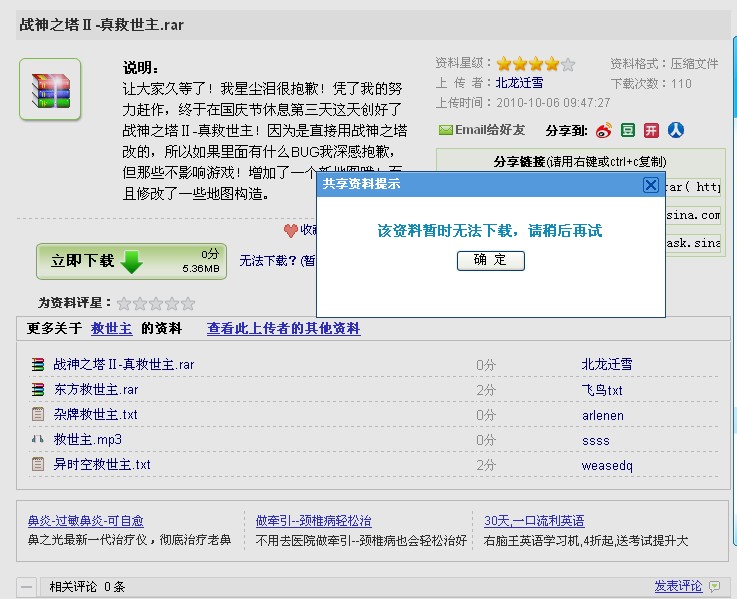
Task: Open the 东方救世主.rar file link
Action: coord(96,389)
